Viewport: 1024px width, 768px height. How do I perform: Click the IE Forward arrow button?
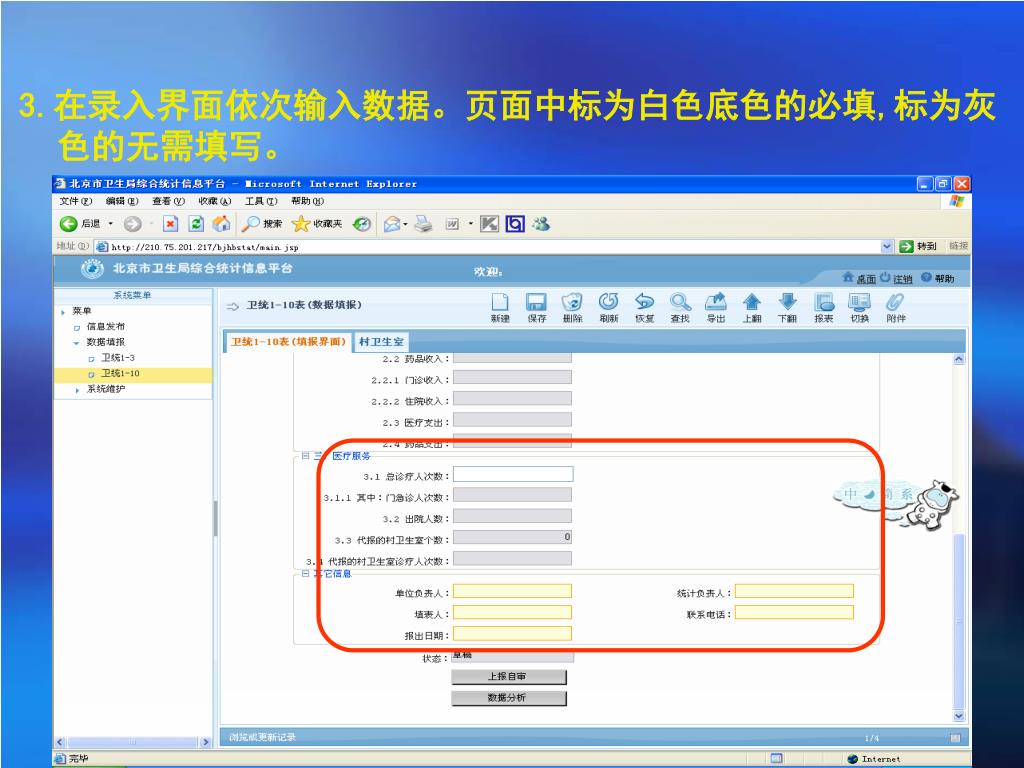click(x=133, y=224)
